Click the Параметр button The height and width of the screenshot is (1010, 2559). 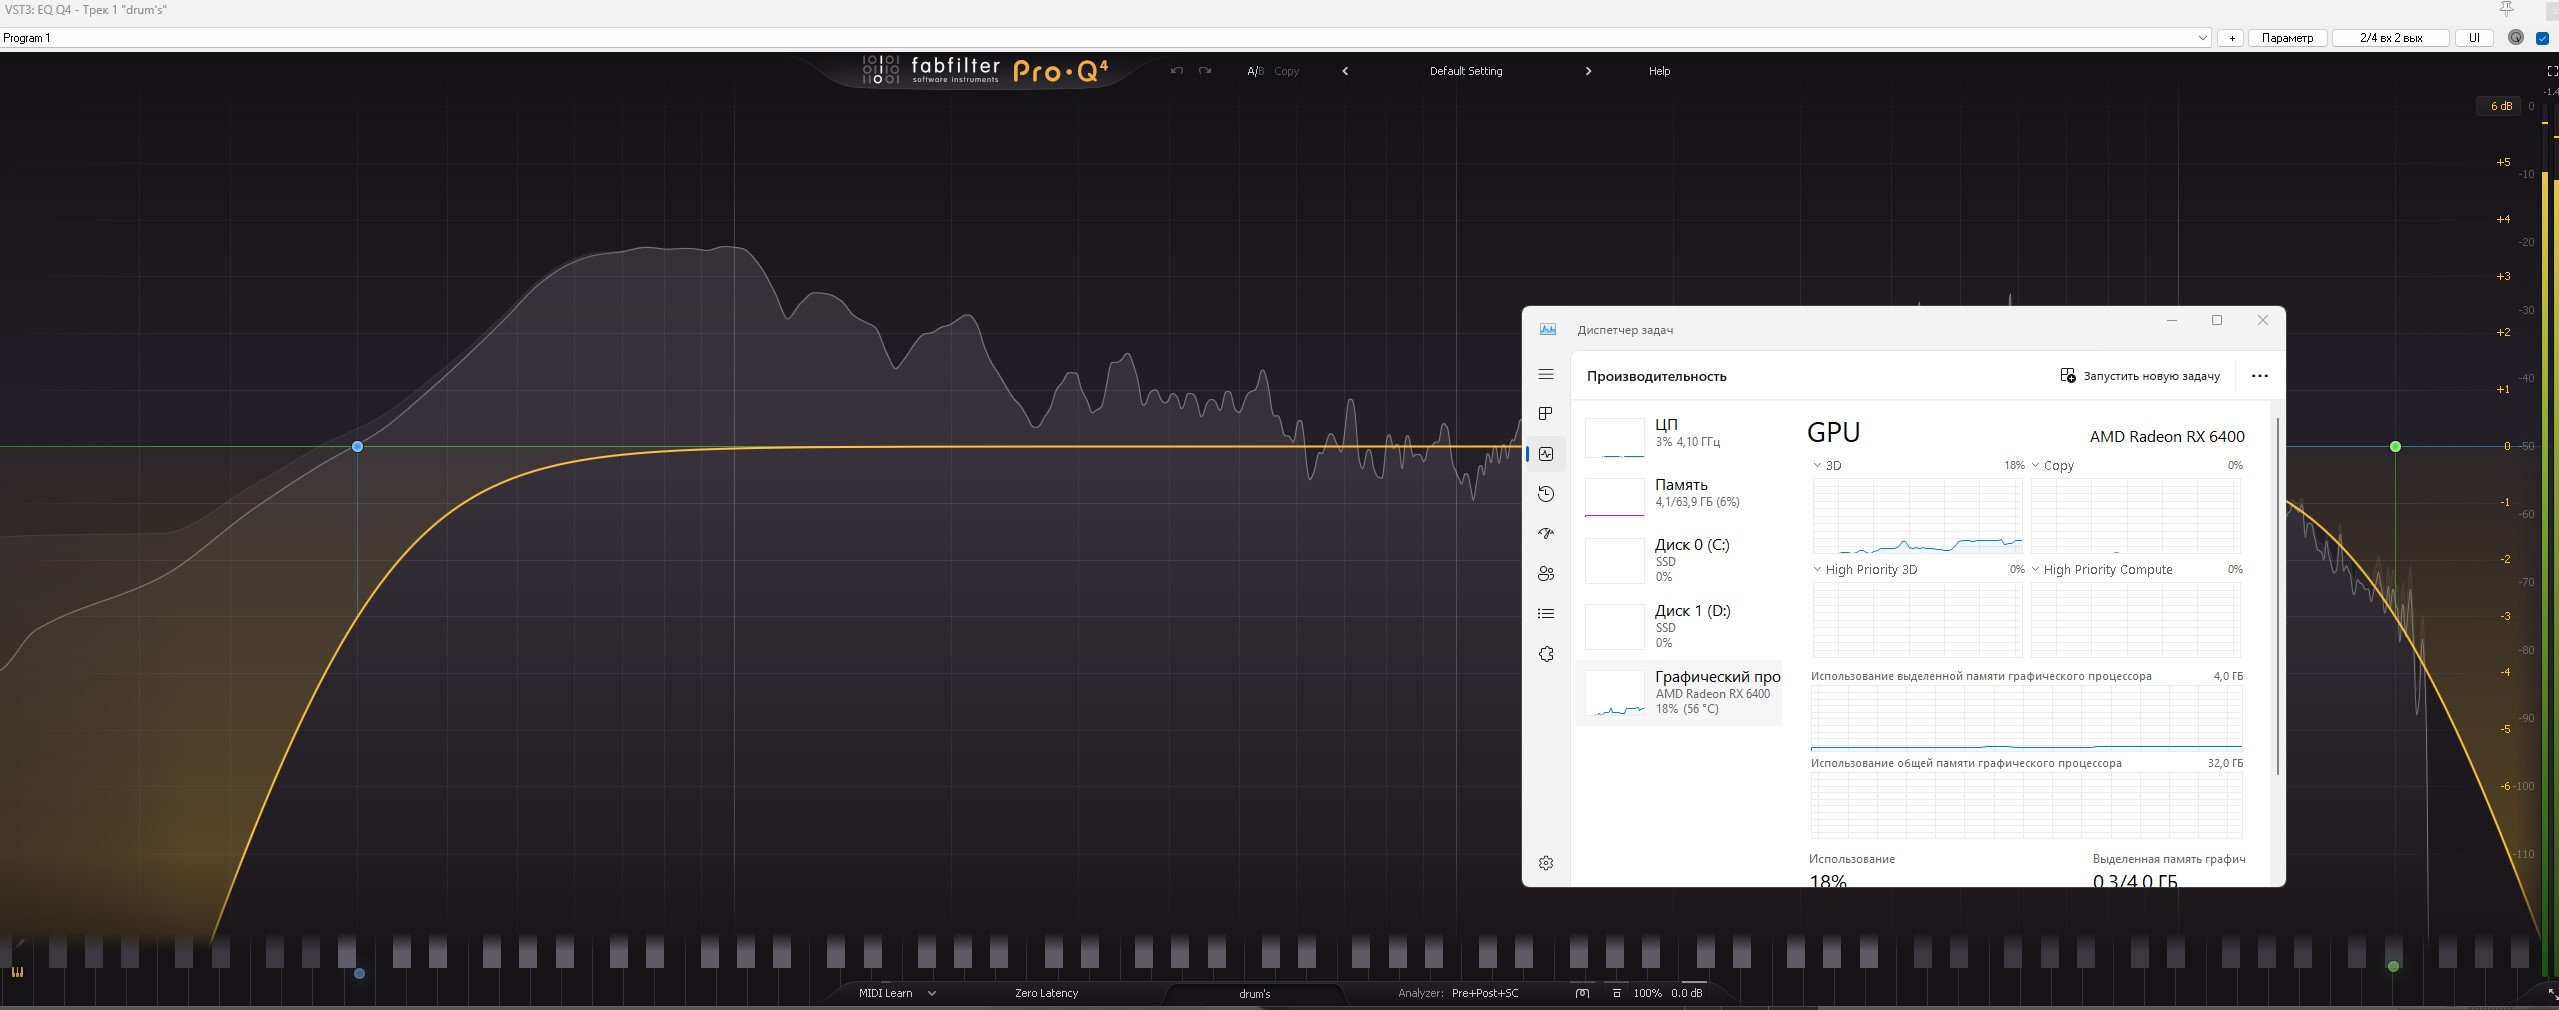click(2287, 38)
